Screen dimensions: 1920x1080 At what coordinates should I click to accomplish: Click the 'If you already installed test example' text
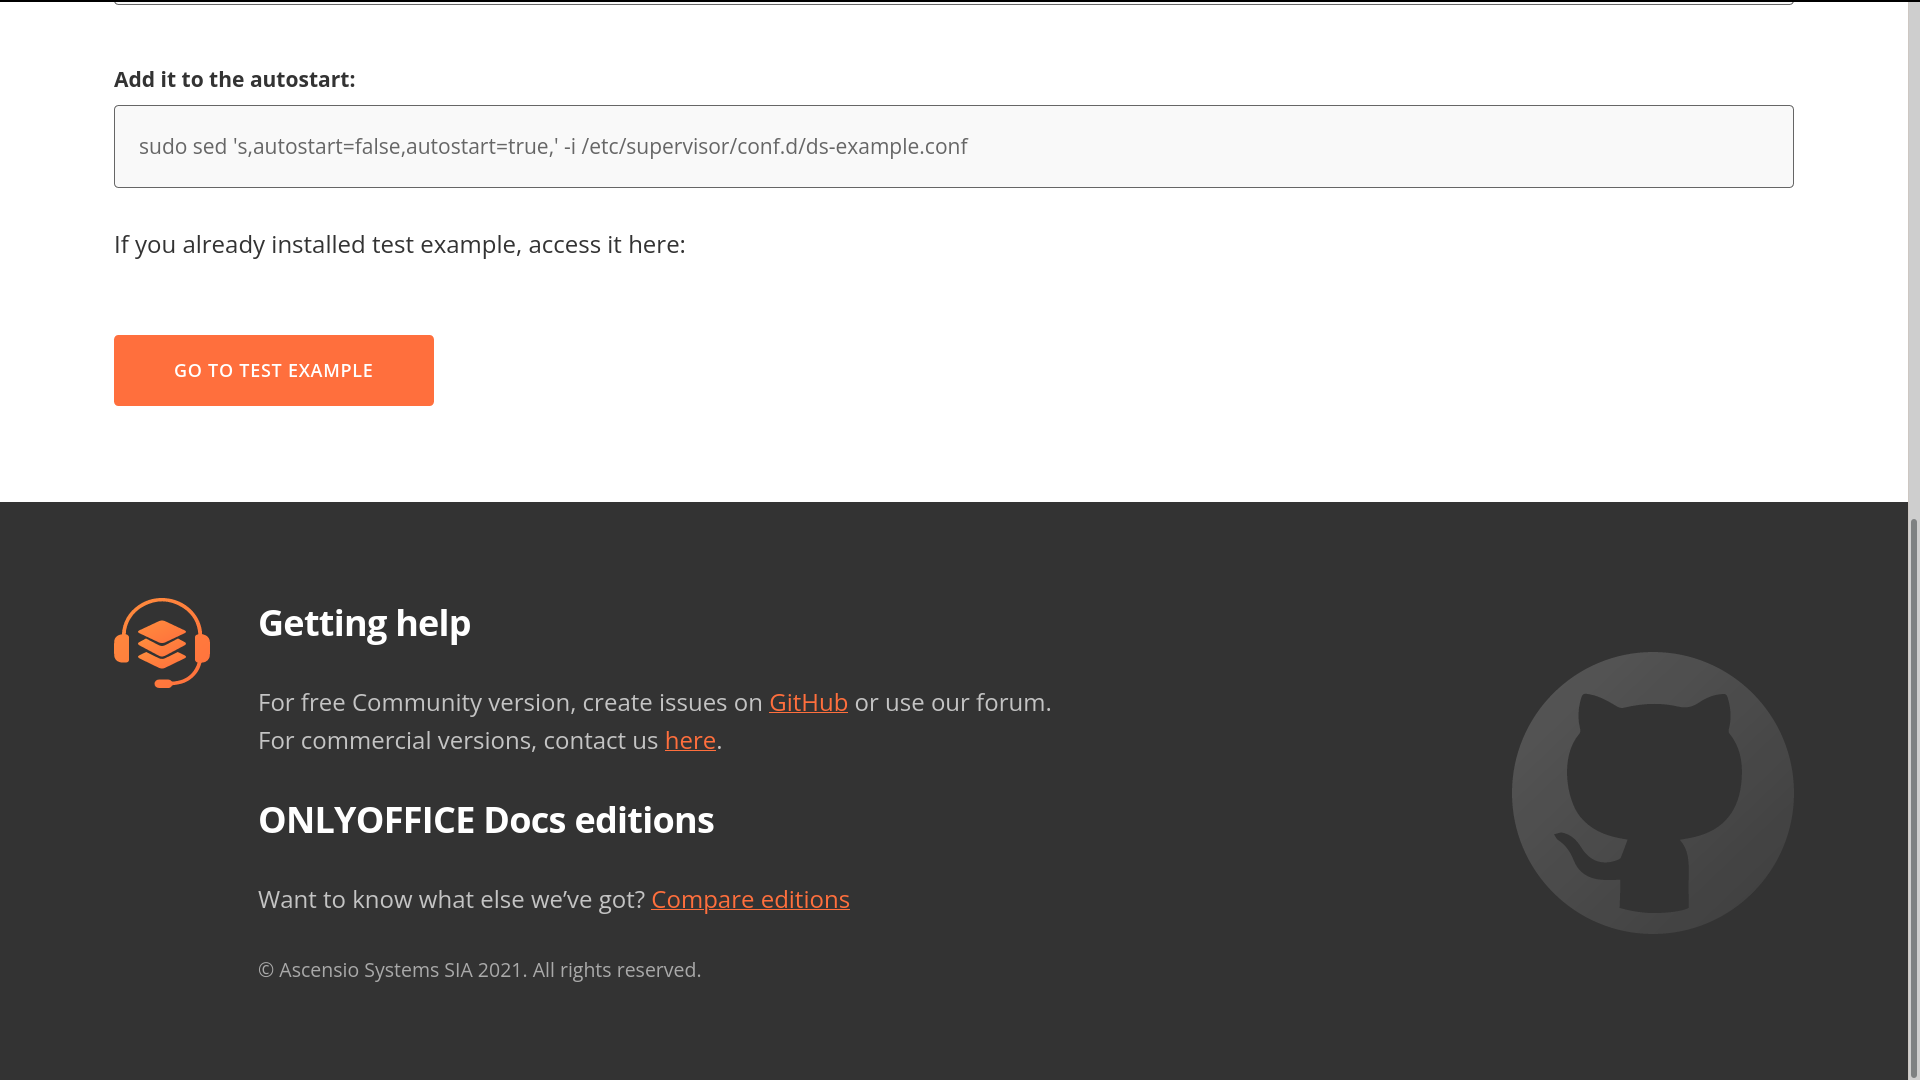coord(399,244)
